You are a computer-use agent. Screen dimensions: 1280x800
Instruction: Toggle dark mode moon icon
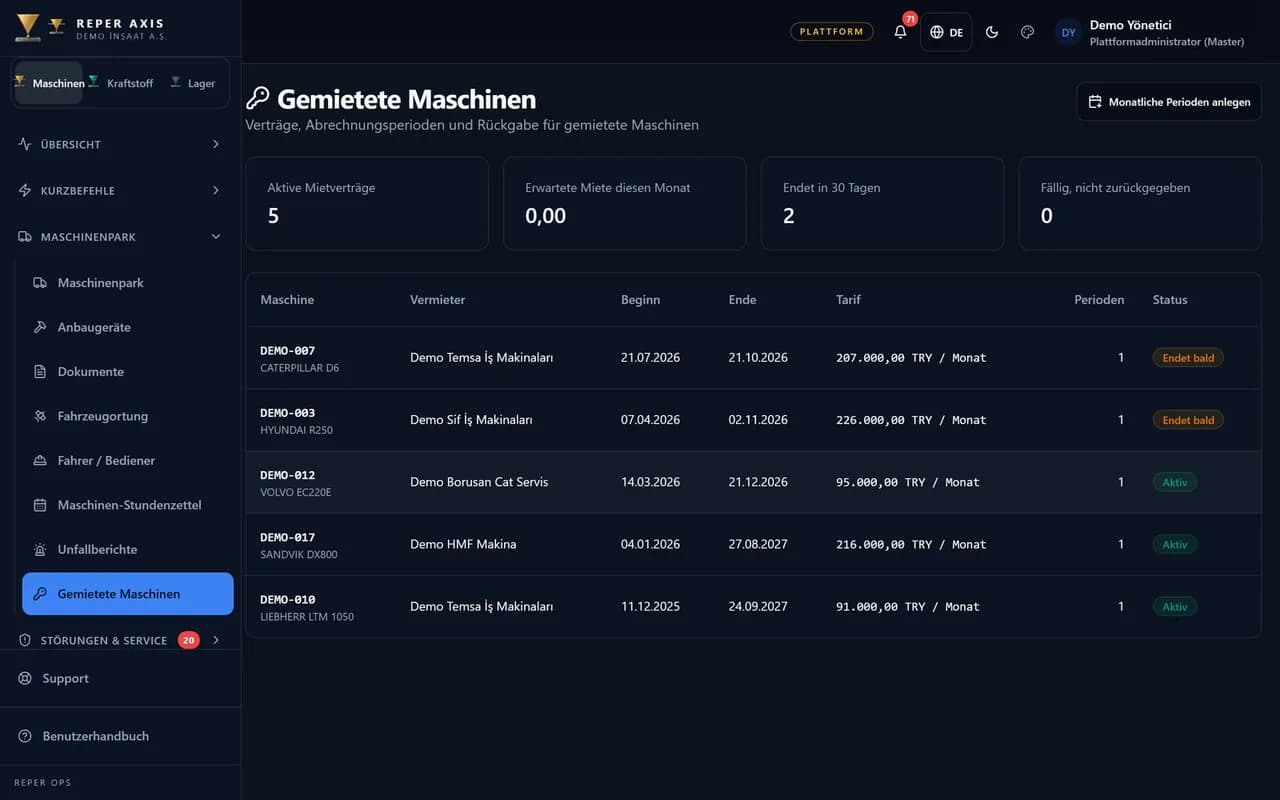coord(992,32)
